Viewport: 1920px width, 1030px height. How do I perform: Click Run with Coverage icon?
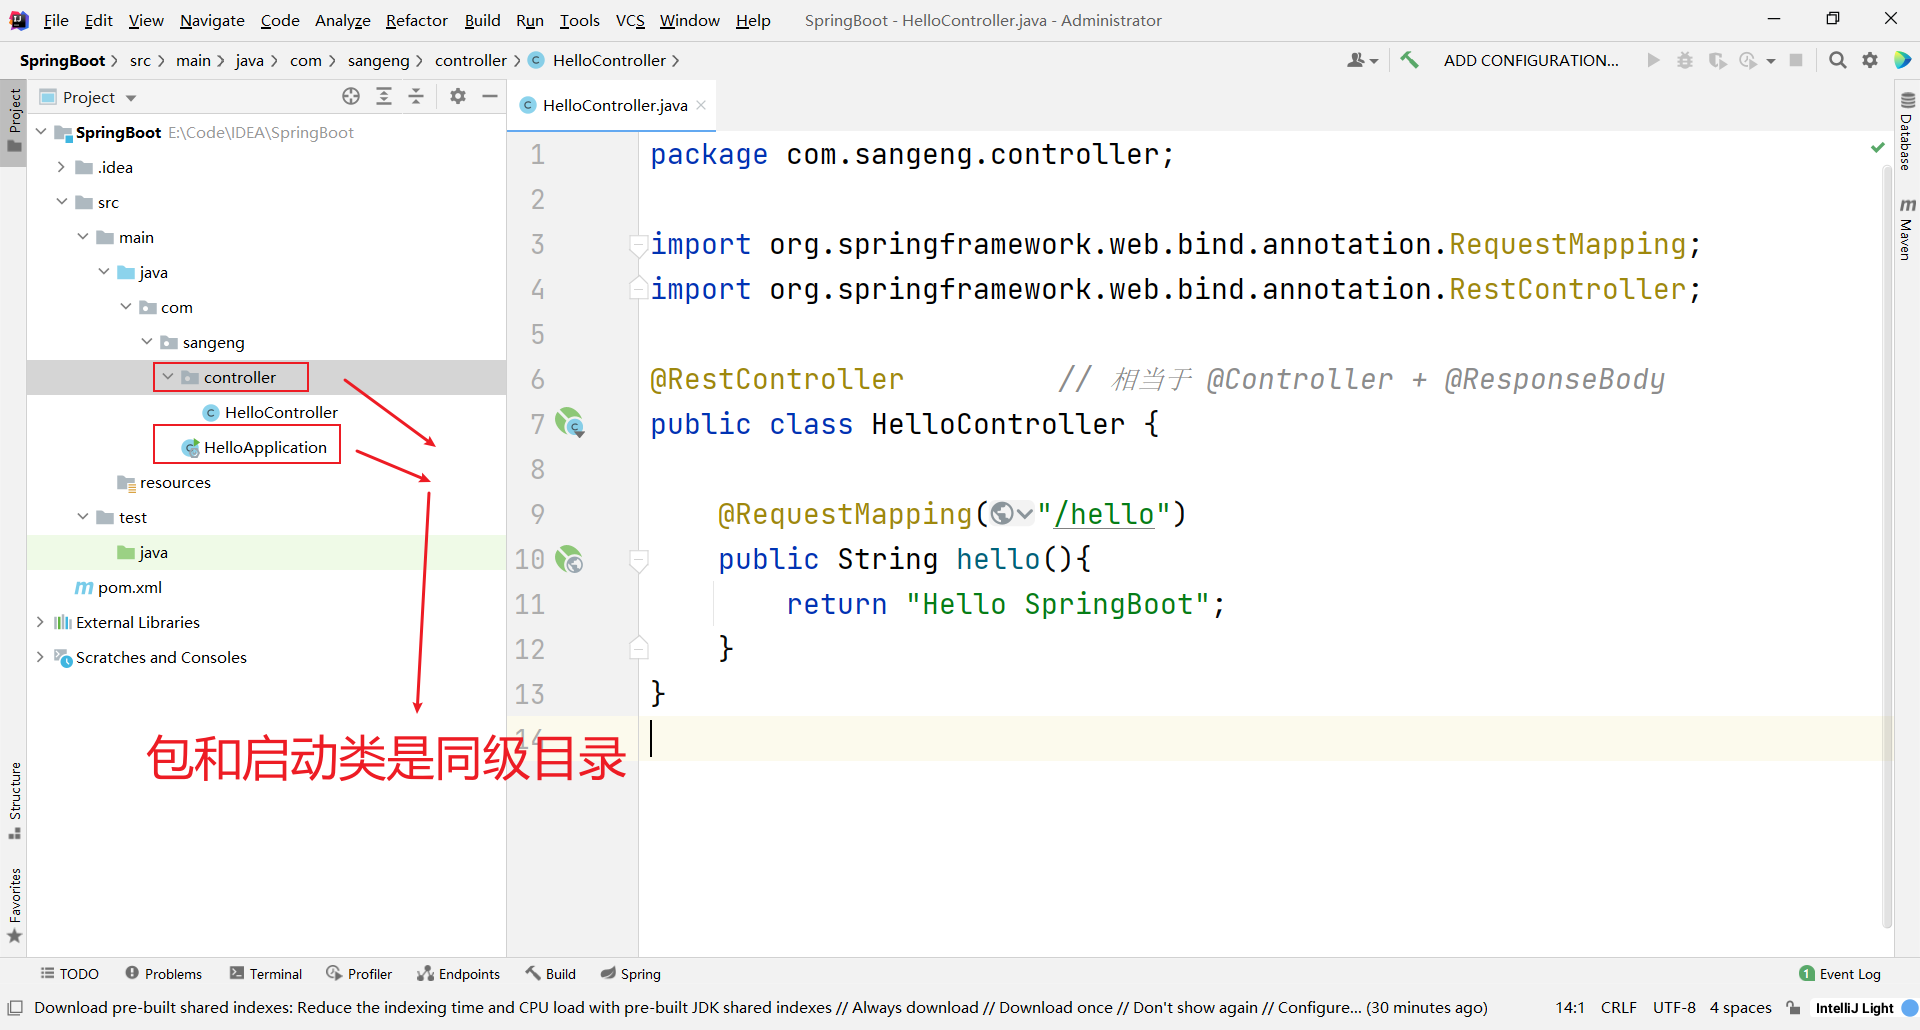click(x=1717, y=60)
